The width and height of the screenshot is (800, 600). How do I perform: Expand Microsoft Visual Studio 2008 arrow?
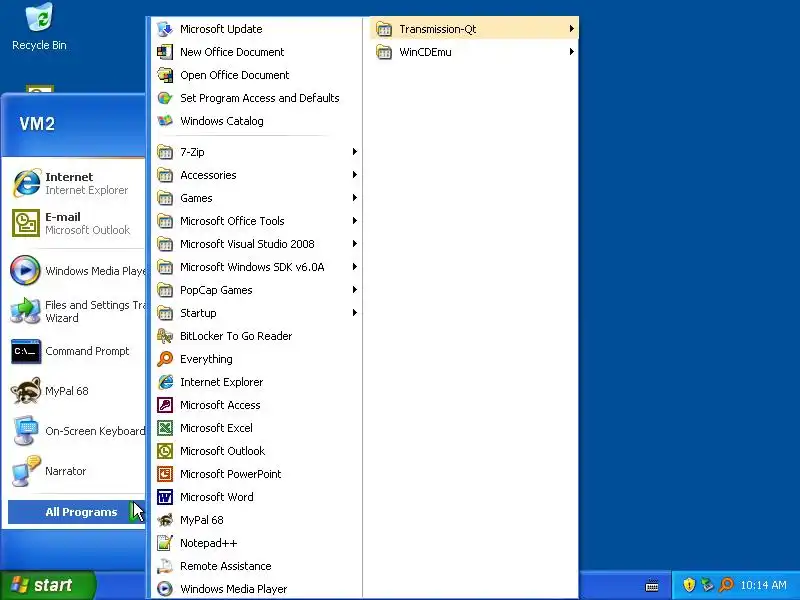coord(354,244)
